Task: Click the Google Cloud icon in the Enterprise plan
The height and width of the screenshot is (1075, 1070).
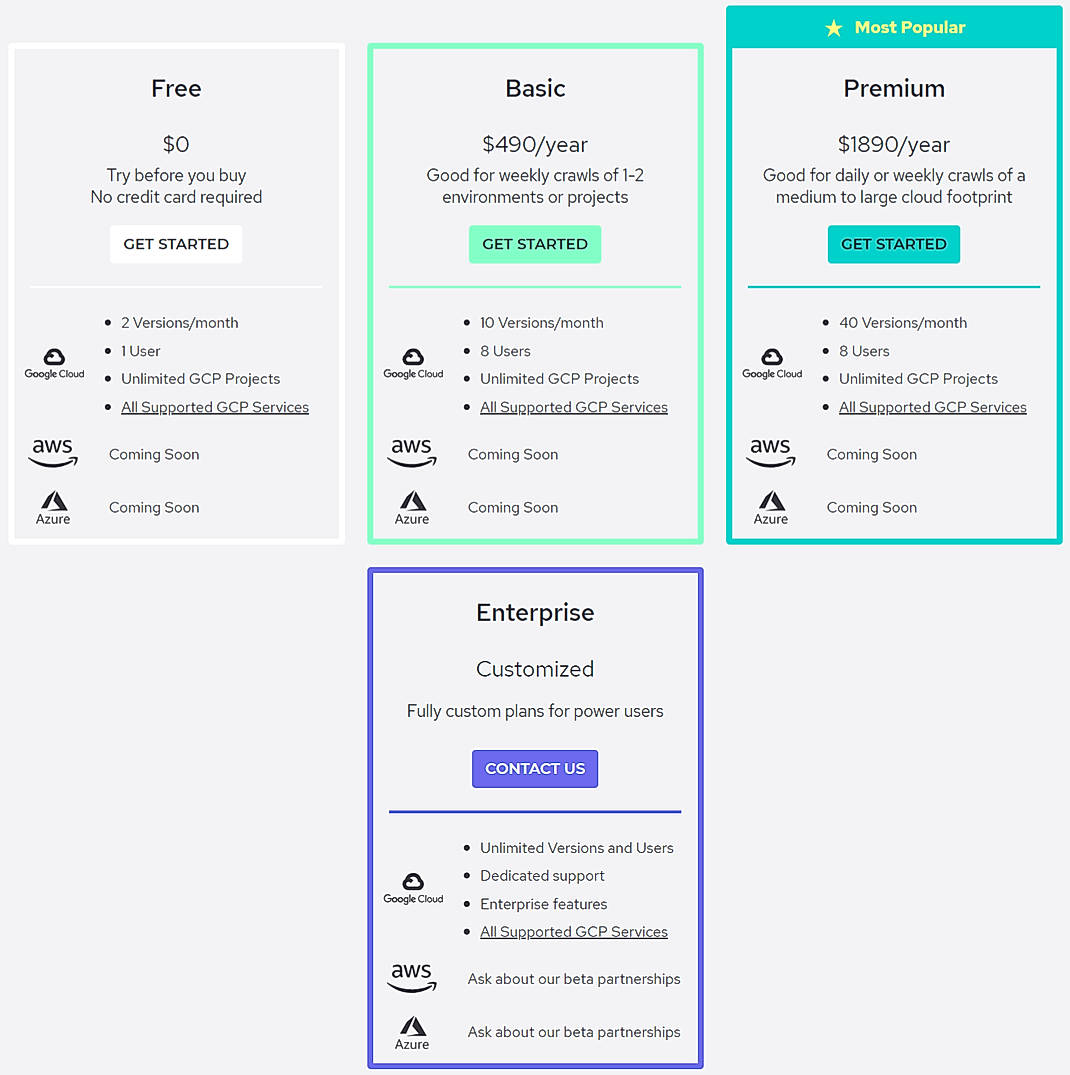Action: 412,887
